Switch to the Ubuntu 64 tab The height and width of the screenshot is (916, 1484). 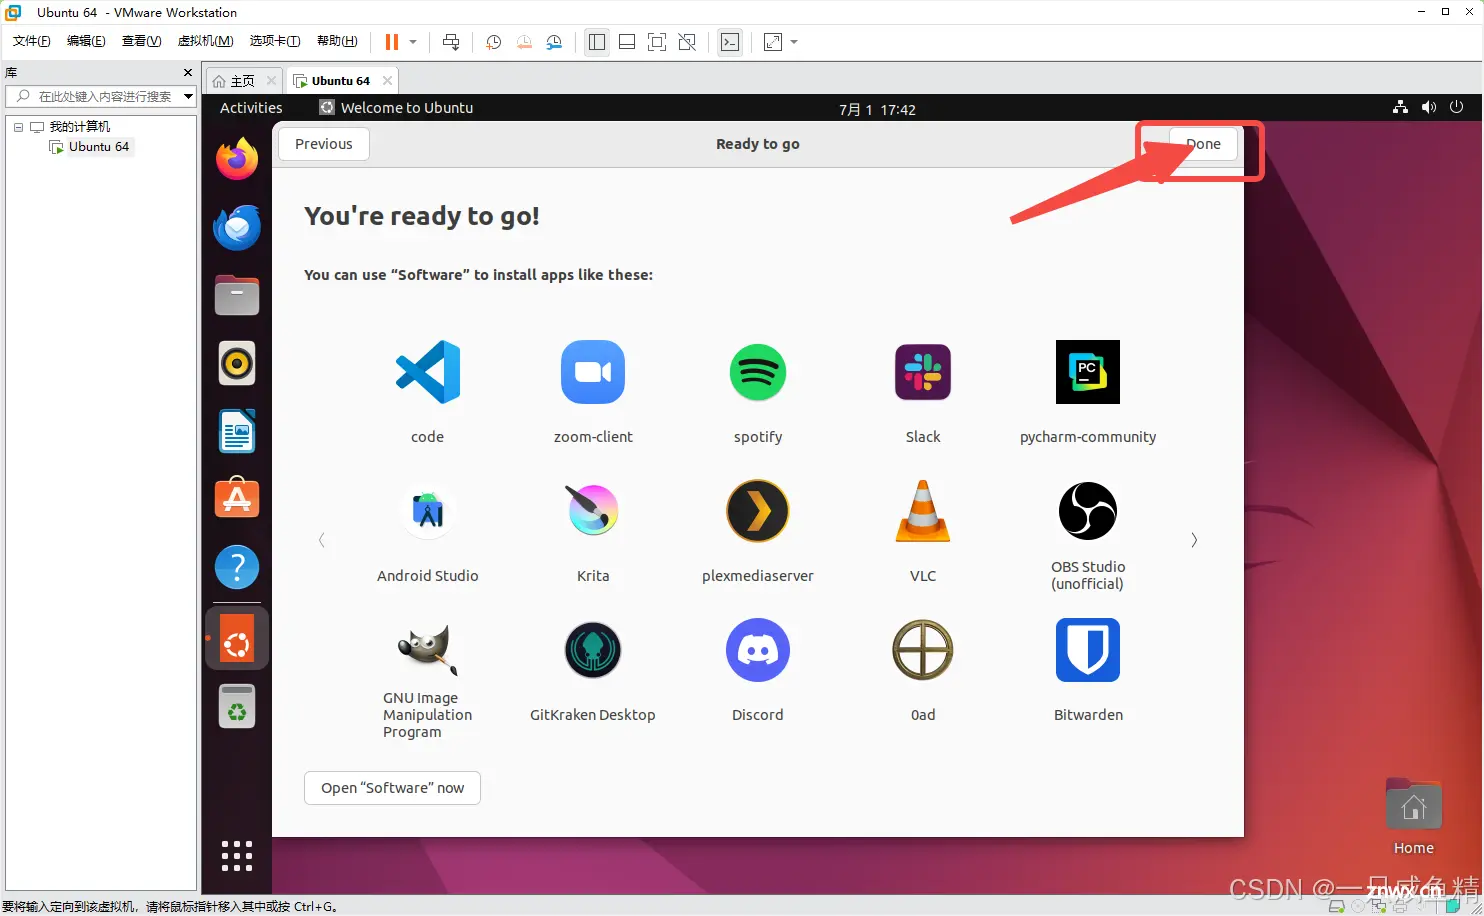(x=340, y=81)
